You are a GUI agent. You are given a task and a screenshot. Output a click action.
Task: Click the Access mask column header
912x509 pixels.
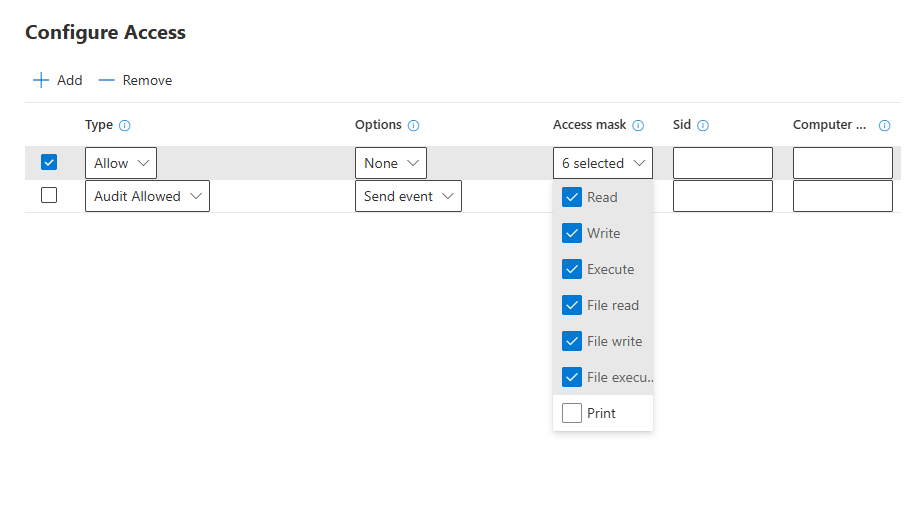(589, 124)
